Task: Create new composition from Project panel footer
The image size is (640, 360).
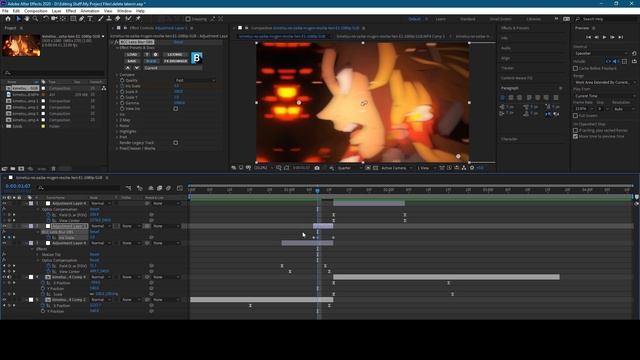Action: tap(21, 169)
